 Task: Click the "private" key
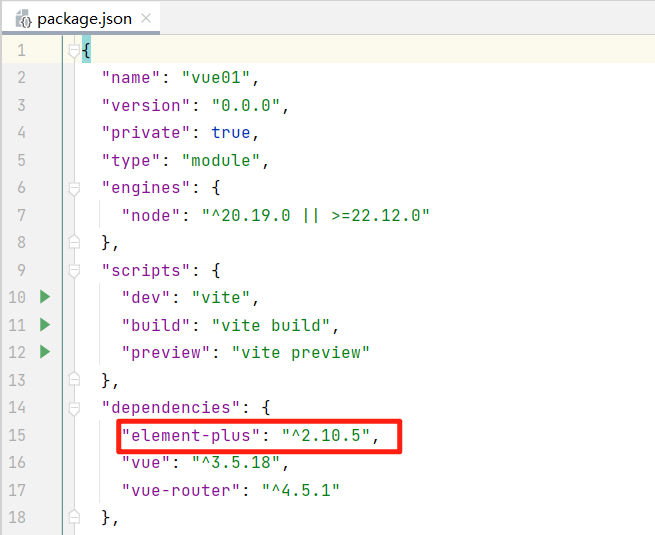146,133
